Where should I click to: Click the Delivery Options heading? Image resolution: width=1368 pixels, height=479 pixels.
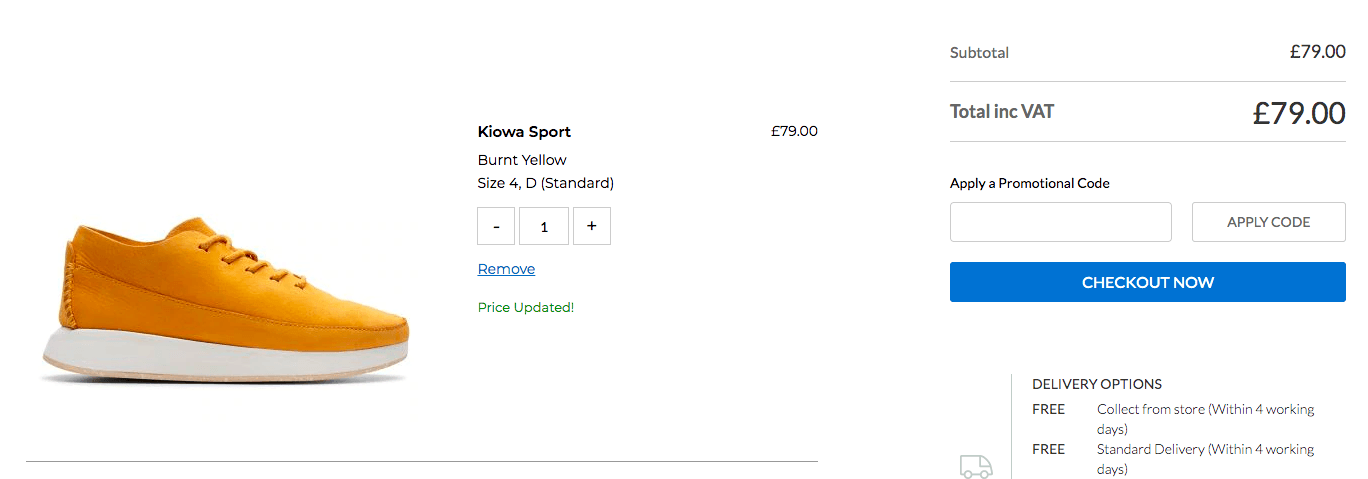1097,384
